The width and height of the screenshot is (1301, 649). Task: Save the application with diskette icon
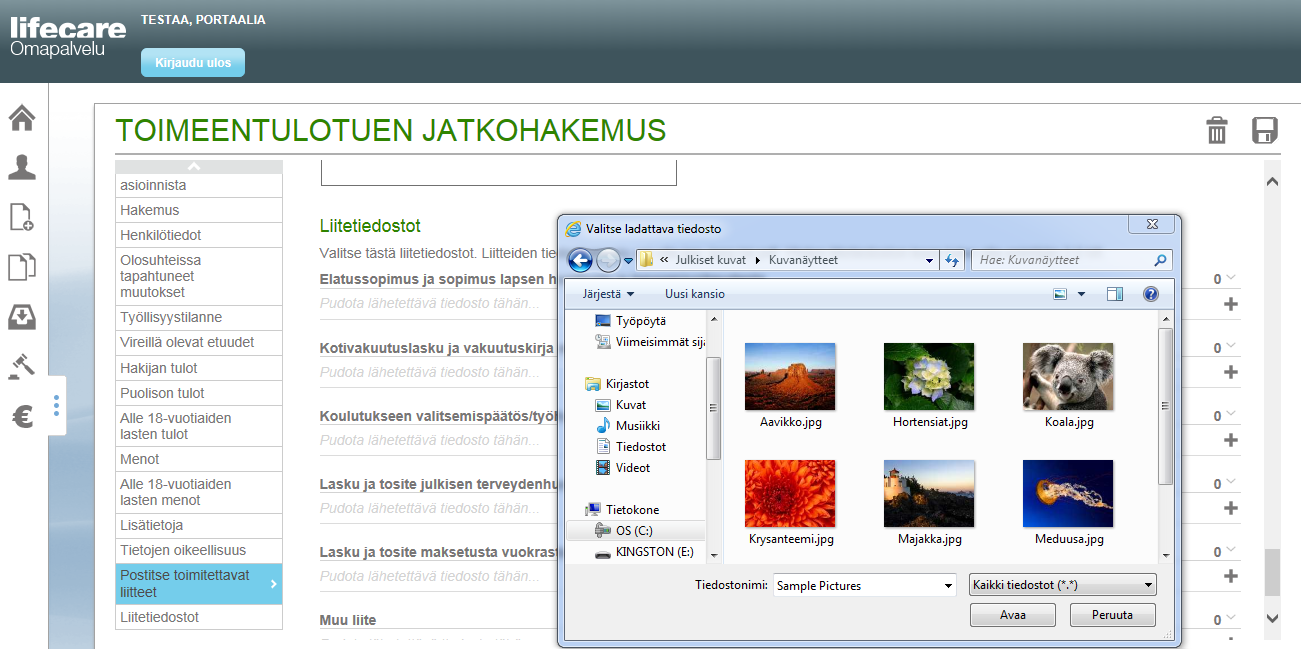[1265, 130]
